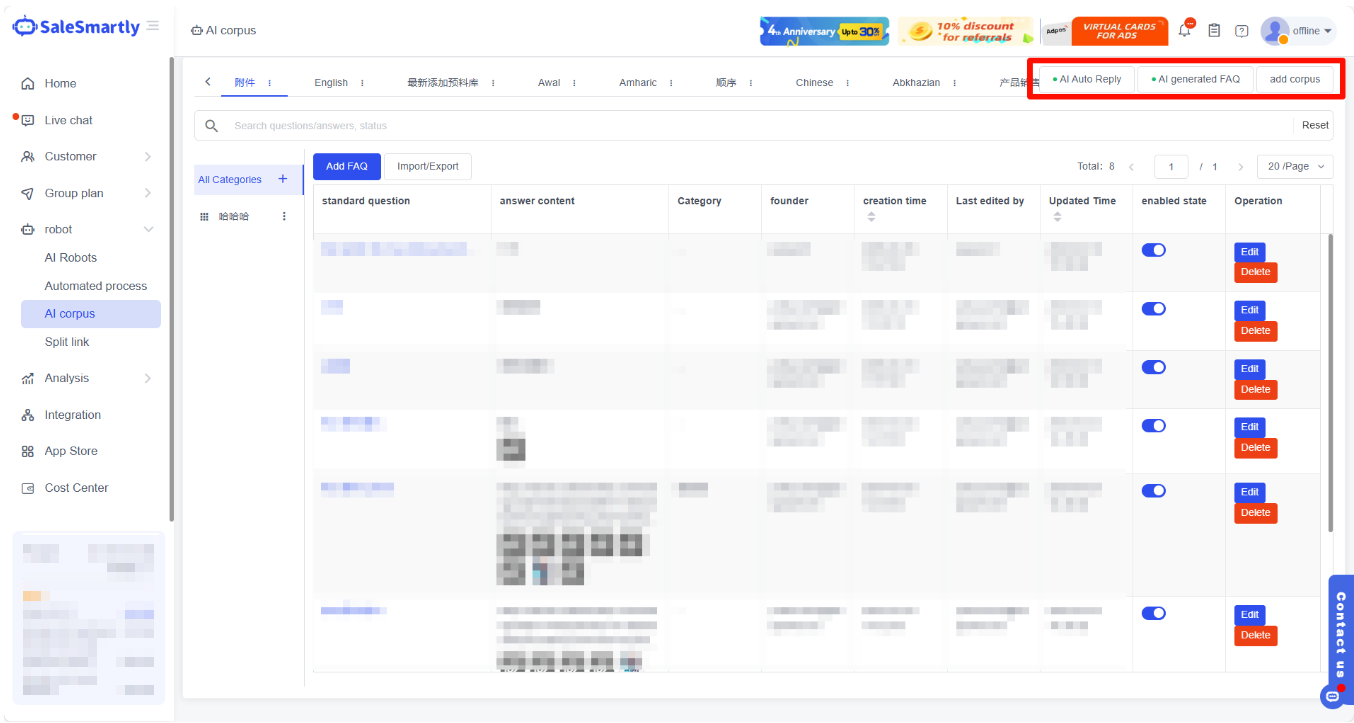Click the plus icon beside All Categories
This screenshot has width=1354, height=723.
[283, 179]
